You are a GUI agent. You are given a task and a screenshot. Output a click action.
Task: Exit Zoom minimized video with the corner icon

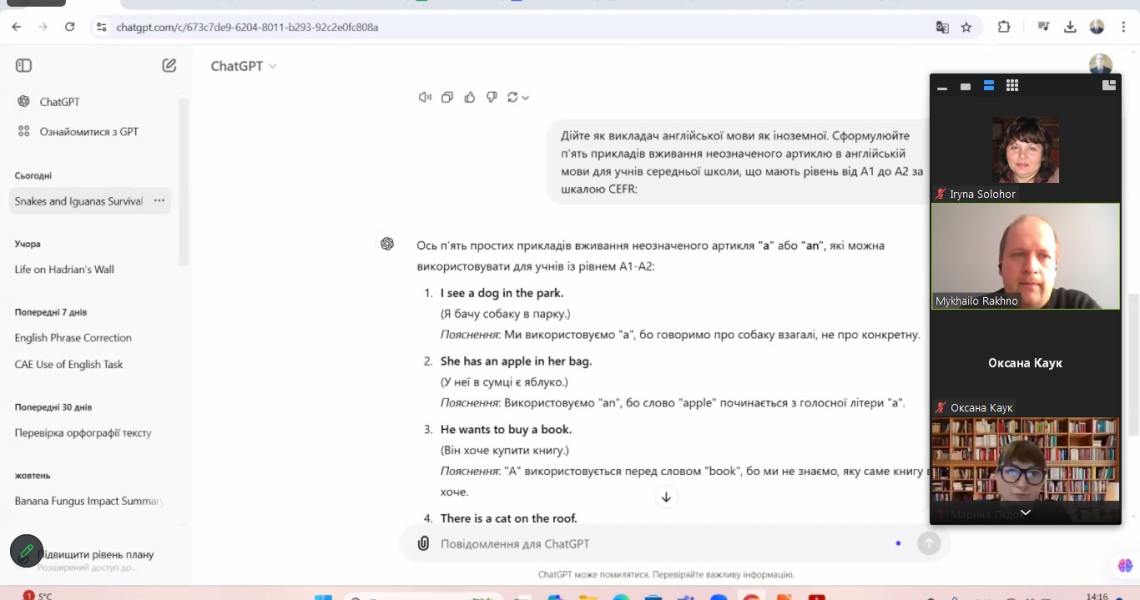pos(1109,85)
